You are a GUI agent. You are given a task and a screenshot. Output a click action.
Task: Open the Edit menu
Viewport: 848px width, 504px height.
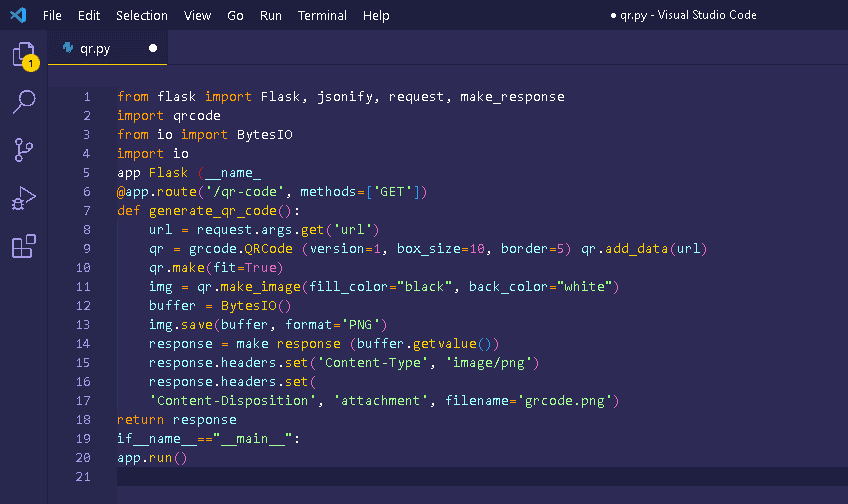[89, 16]
